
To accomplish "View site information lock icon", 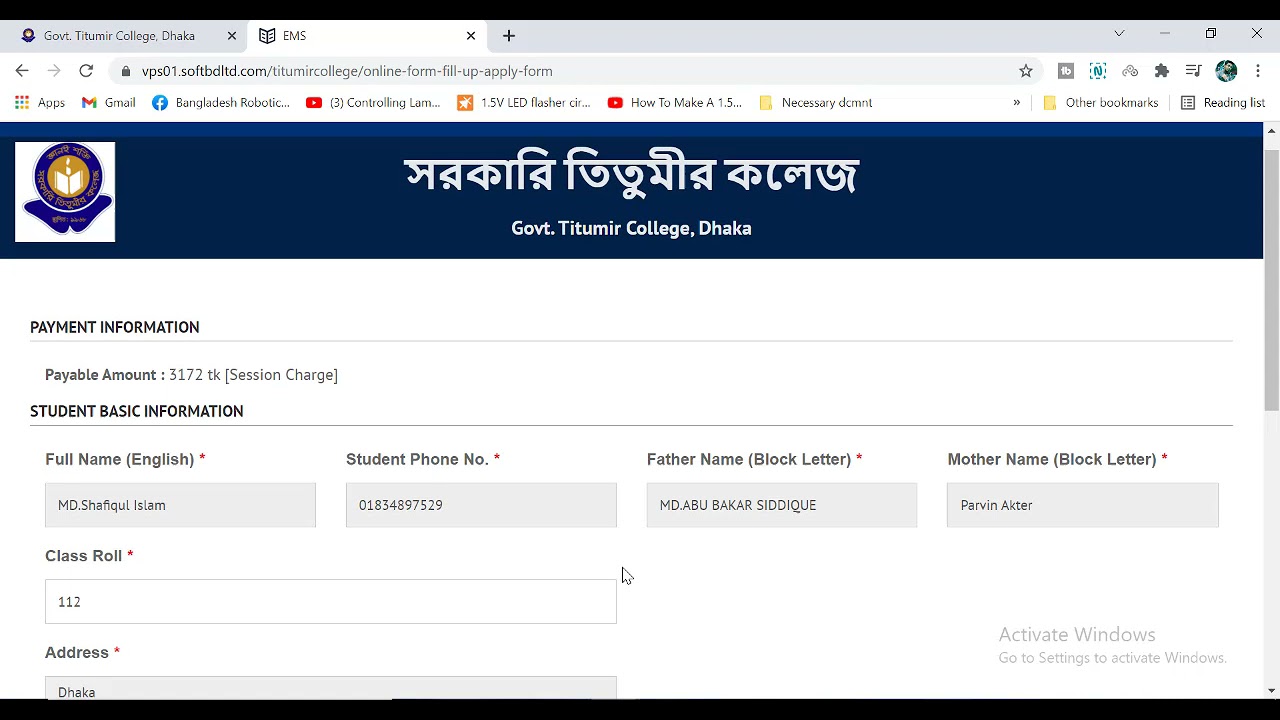I will click(x=125, y=71).
